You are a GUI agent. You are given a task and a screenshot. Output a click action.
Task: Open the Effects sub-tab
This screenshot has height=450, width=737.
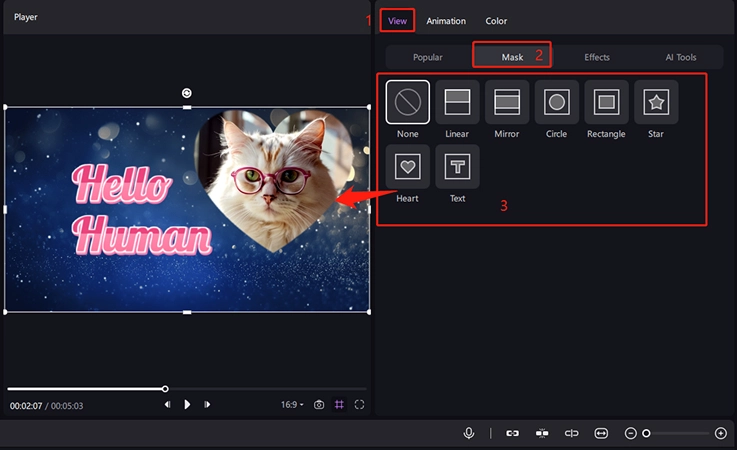tap(597, 57)
